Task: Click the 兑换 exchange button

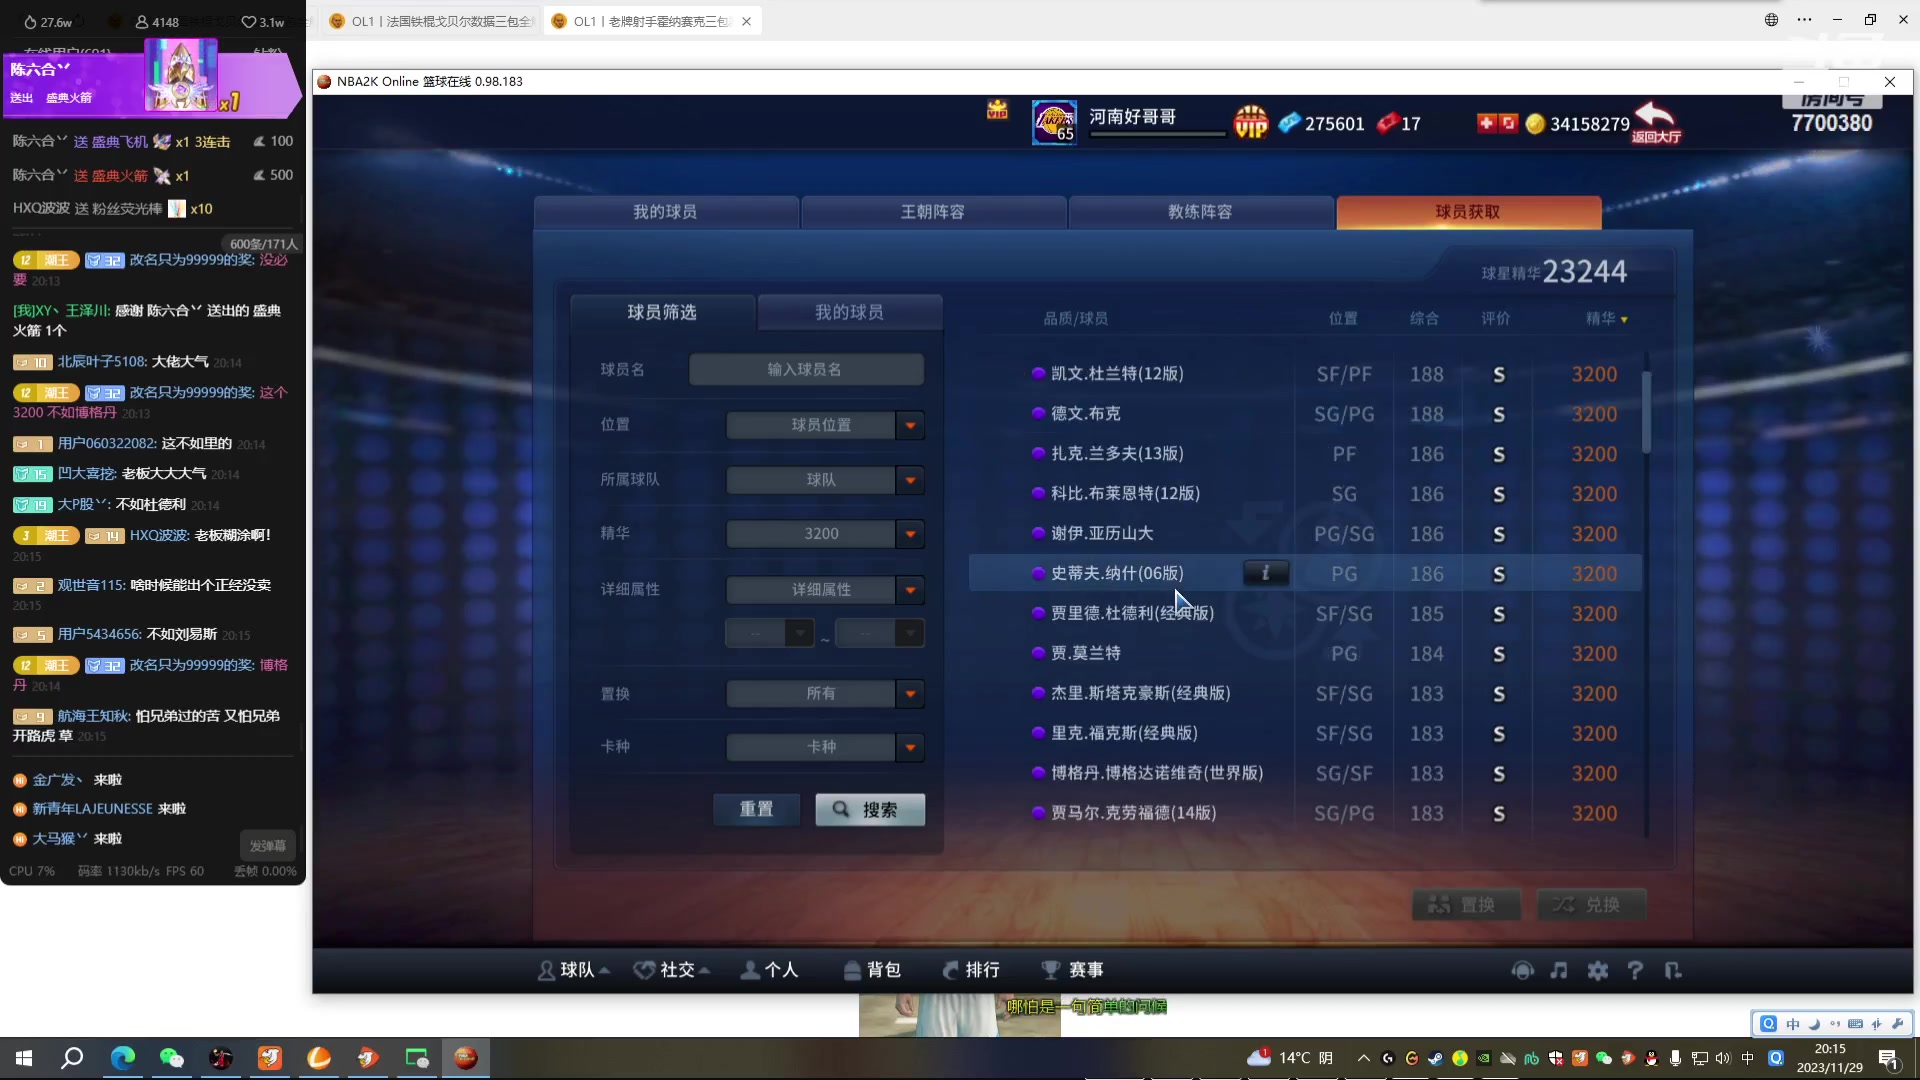Action: click(1591, 904)
